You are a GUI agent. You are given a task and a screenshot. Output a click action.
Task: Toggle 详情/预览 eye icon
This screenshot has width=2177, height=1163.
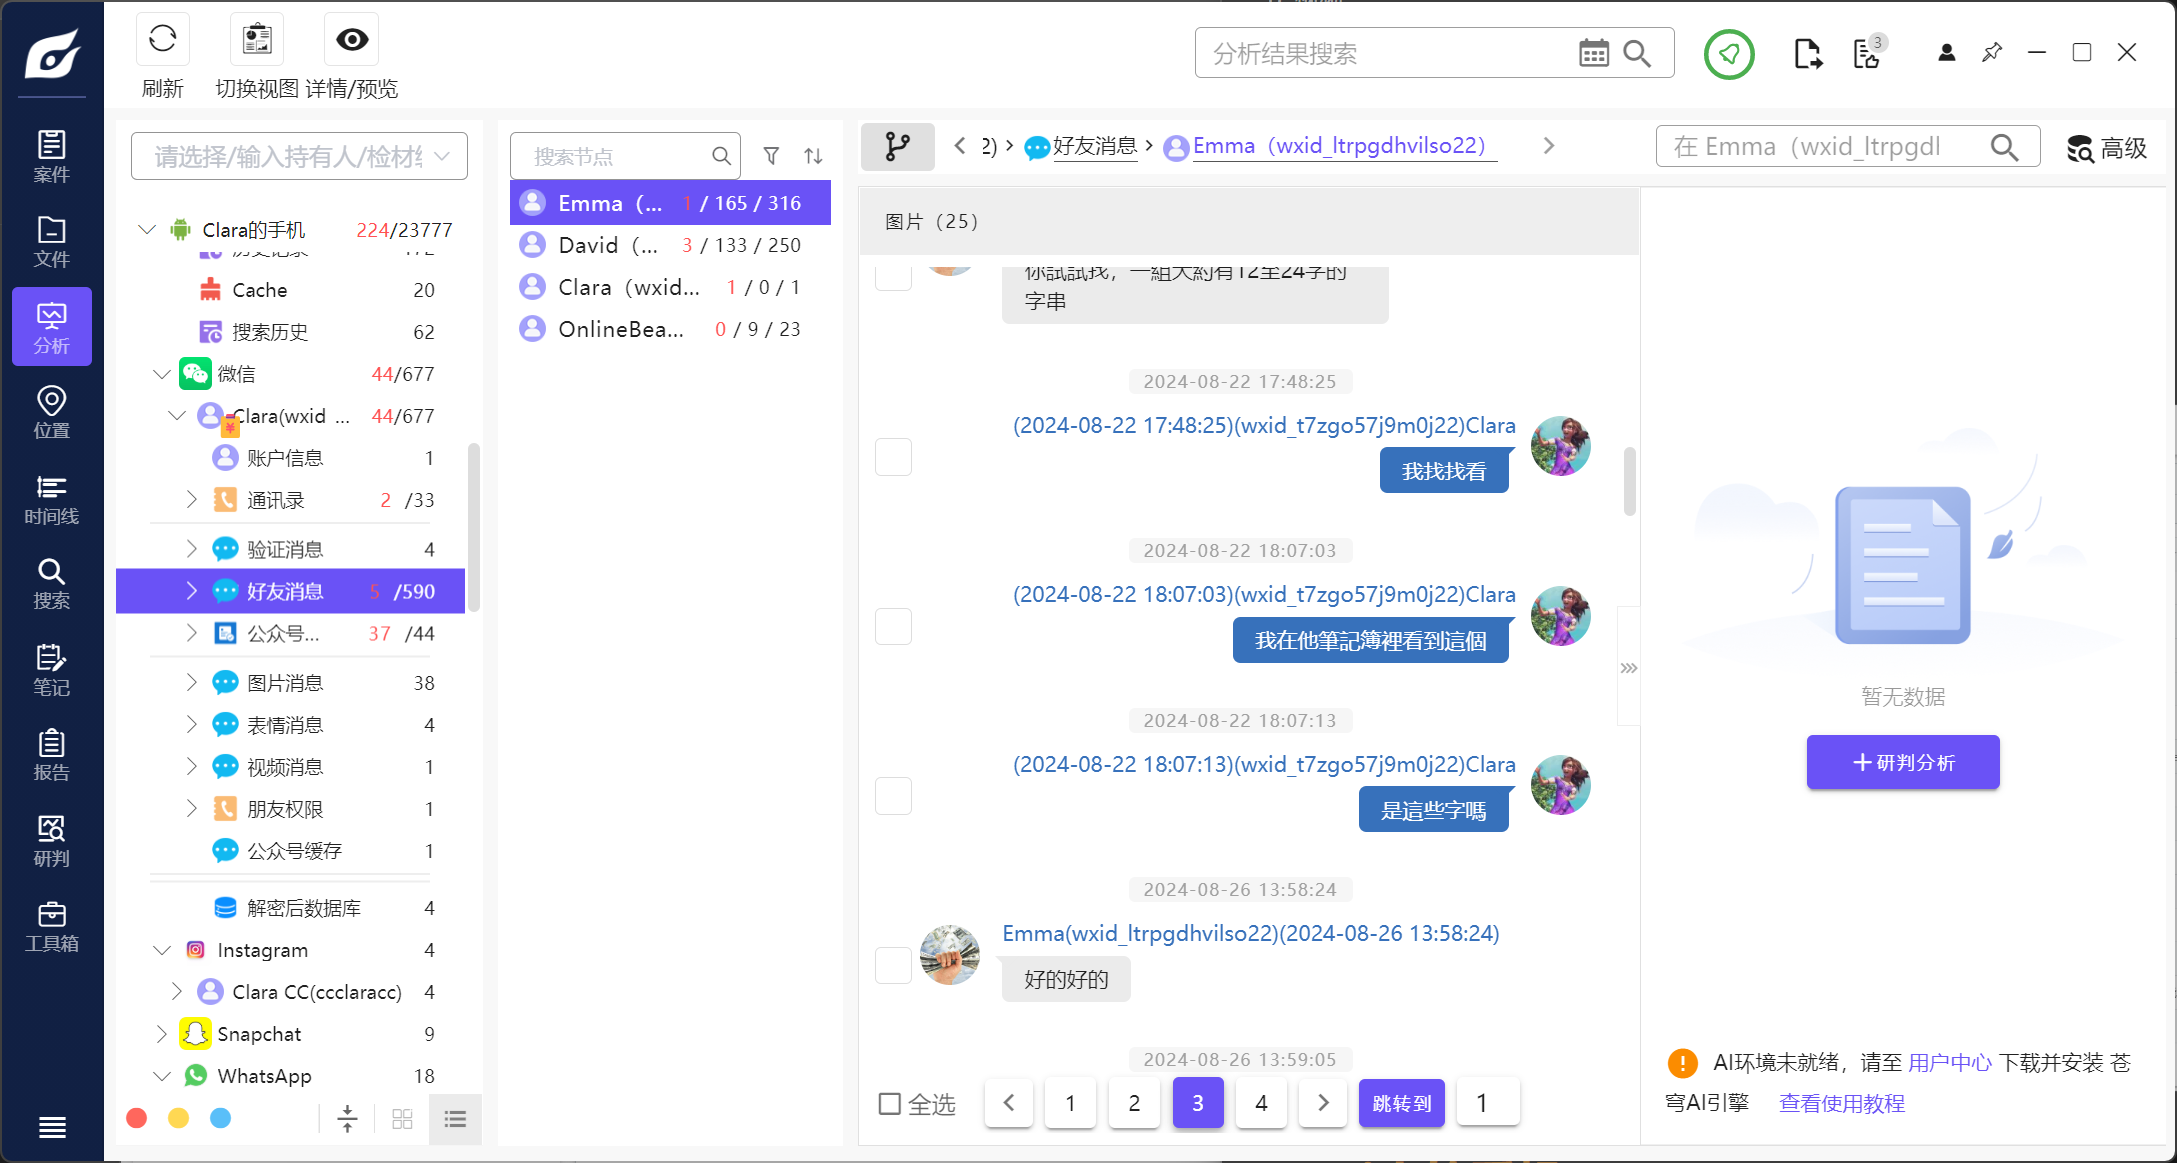click(352, 41)
